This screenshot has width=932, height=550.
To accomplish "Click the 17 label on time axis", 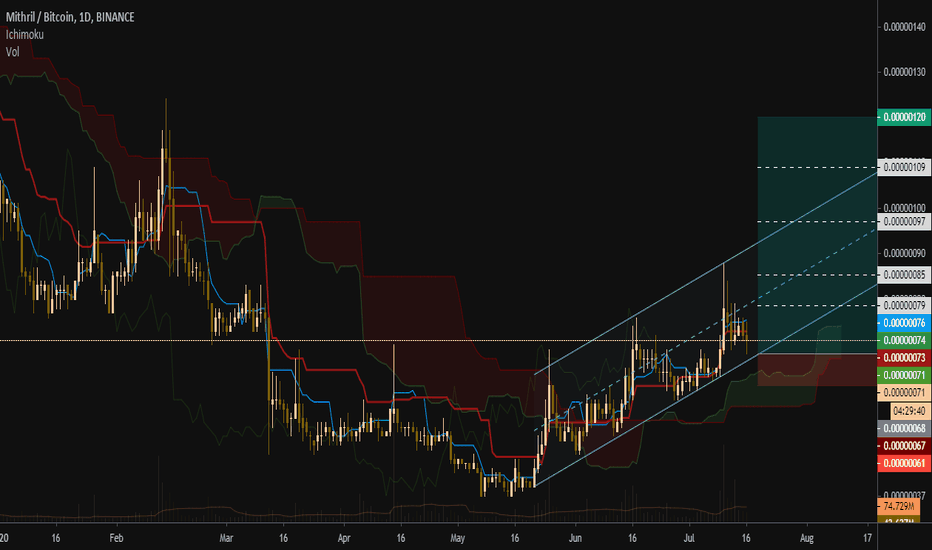I will point(867,538).
